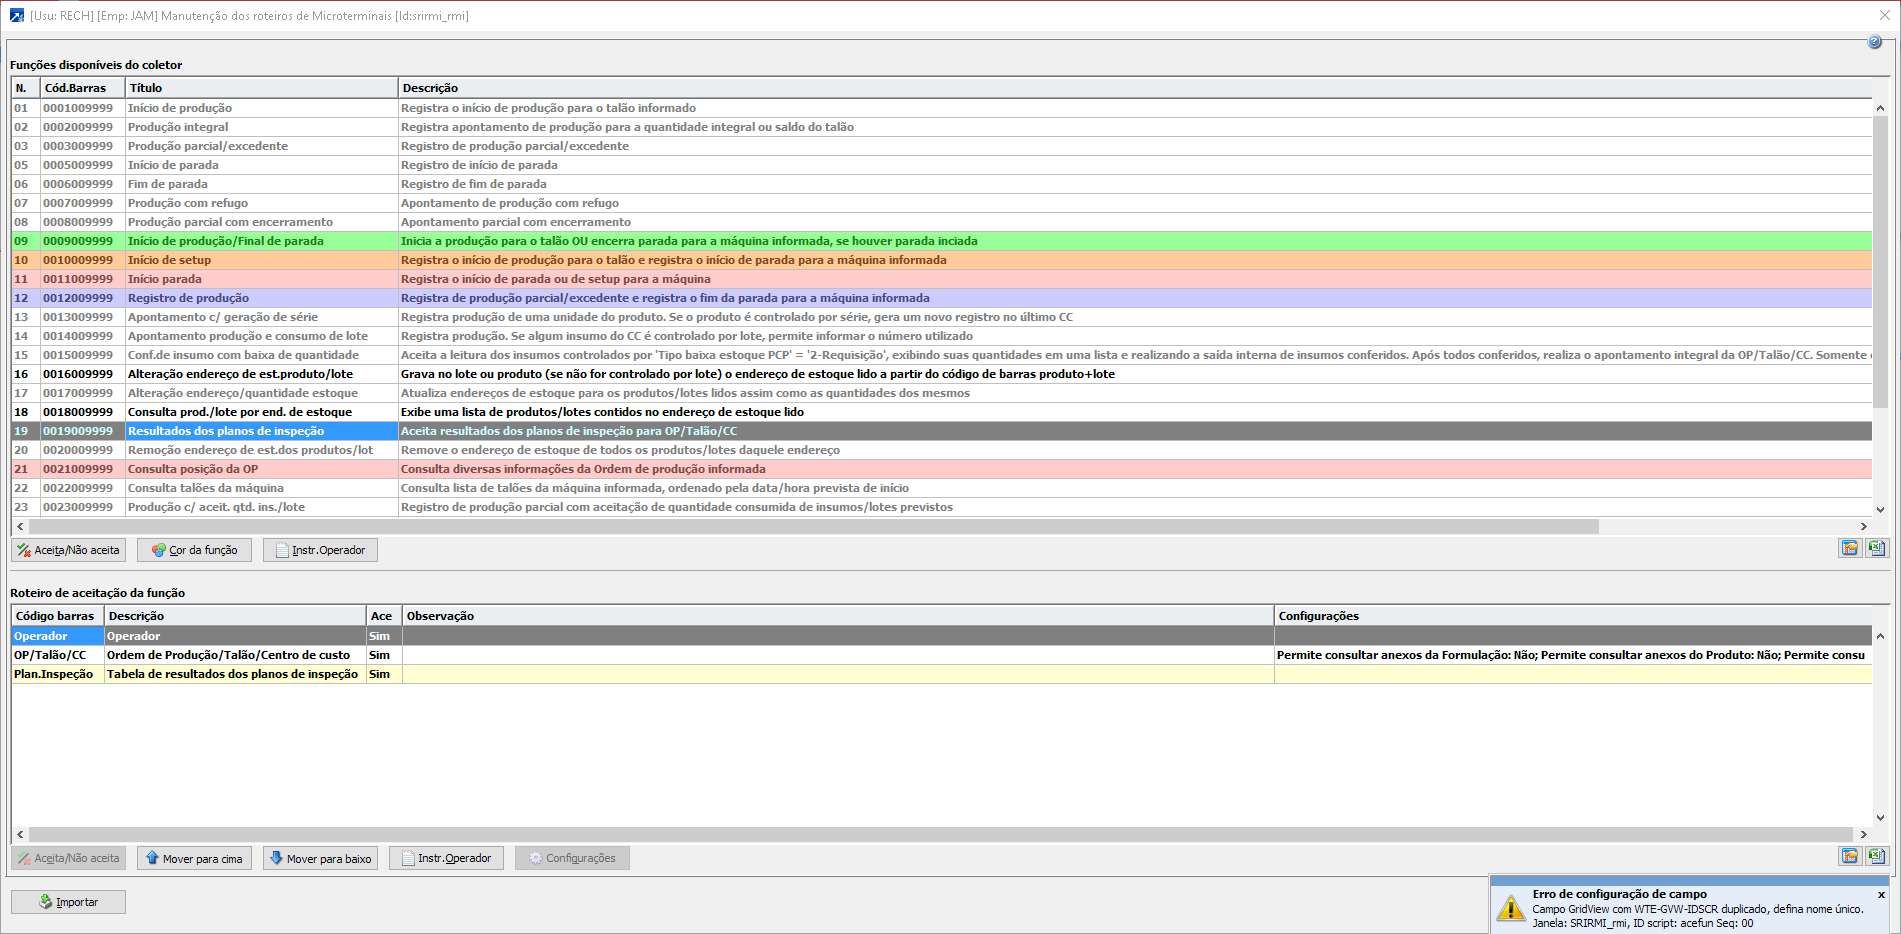Click the greyed Aceita/Não aceita button beside Mover para cima

tap(68, 858)
